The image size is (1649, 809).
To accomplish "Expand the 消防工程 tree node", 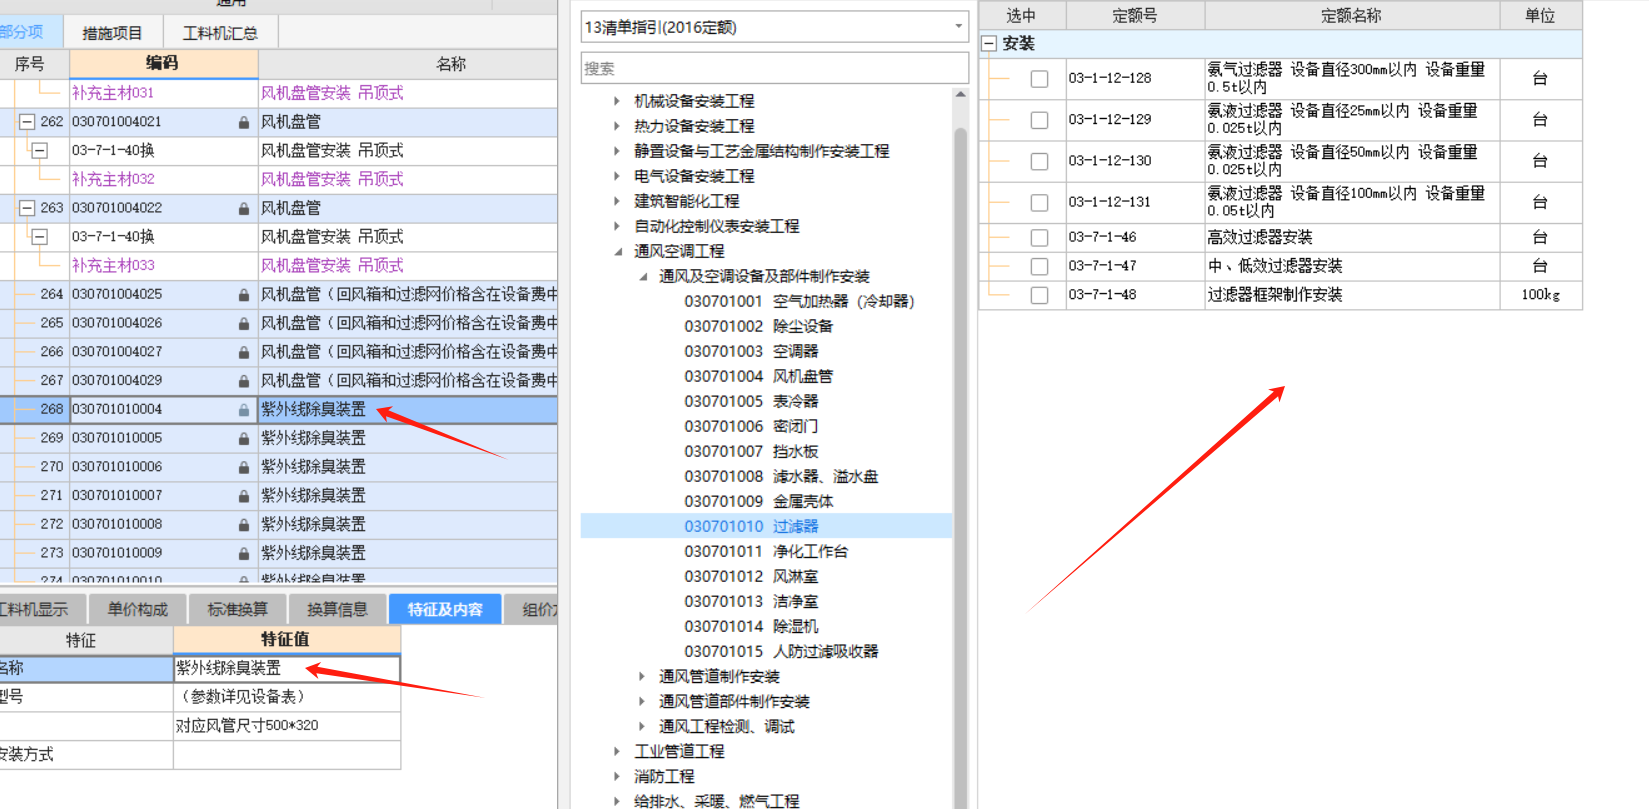I will 617,777.
